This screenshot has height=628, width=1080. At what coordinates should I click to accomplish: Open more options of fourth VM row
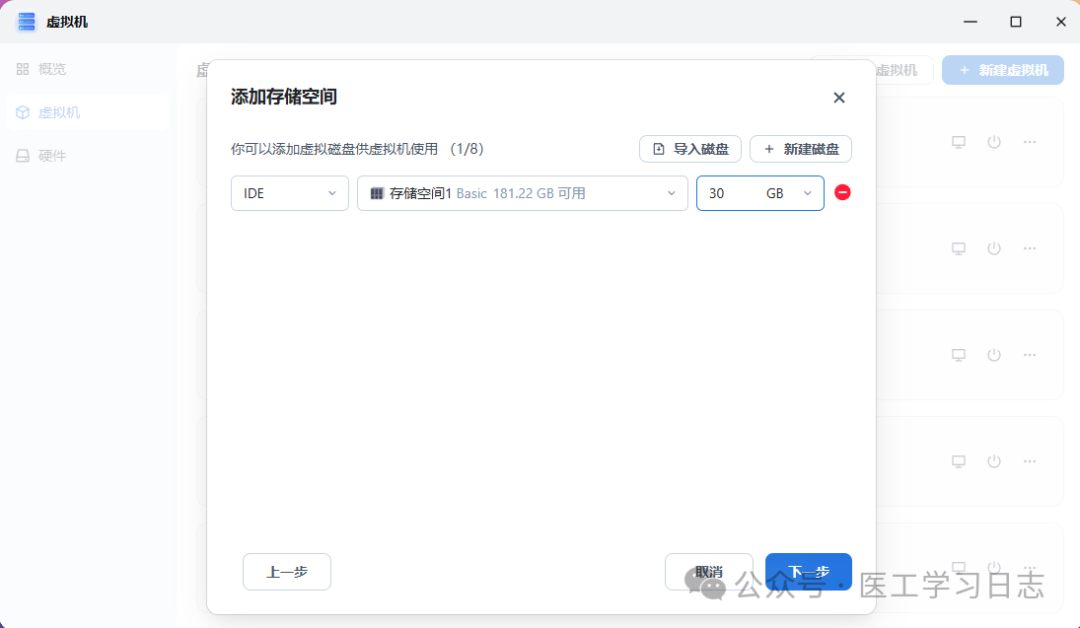click(x=1029, y=461)
